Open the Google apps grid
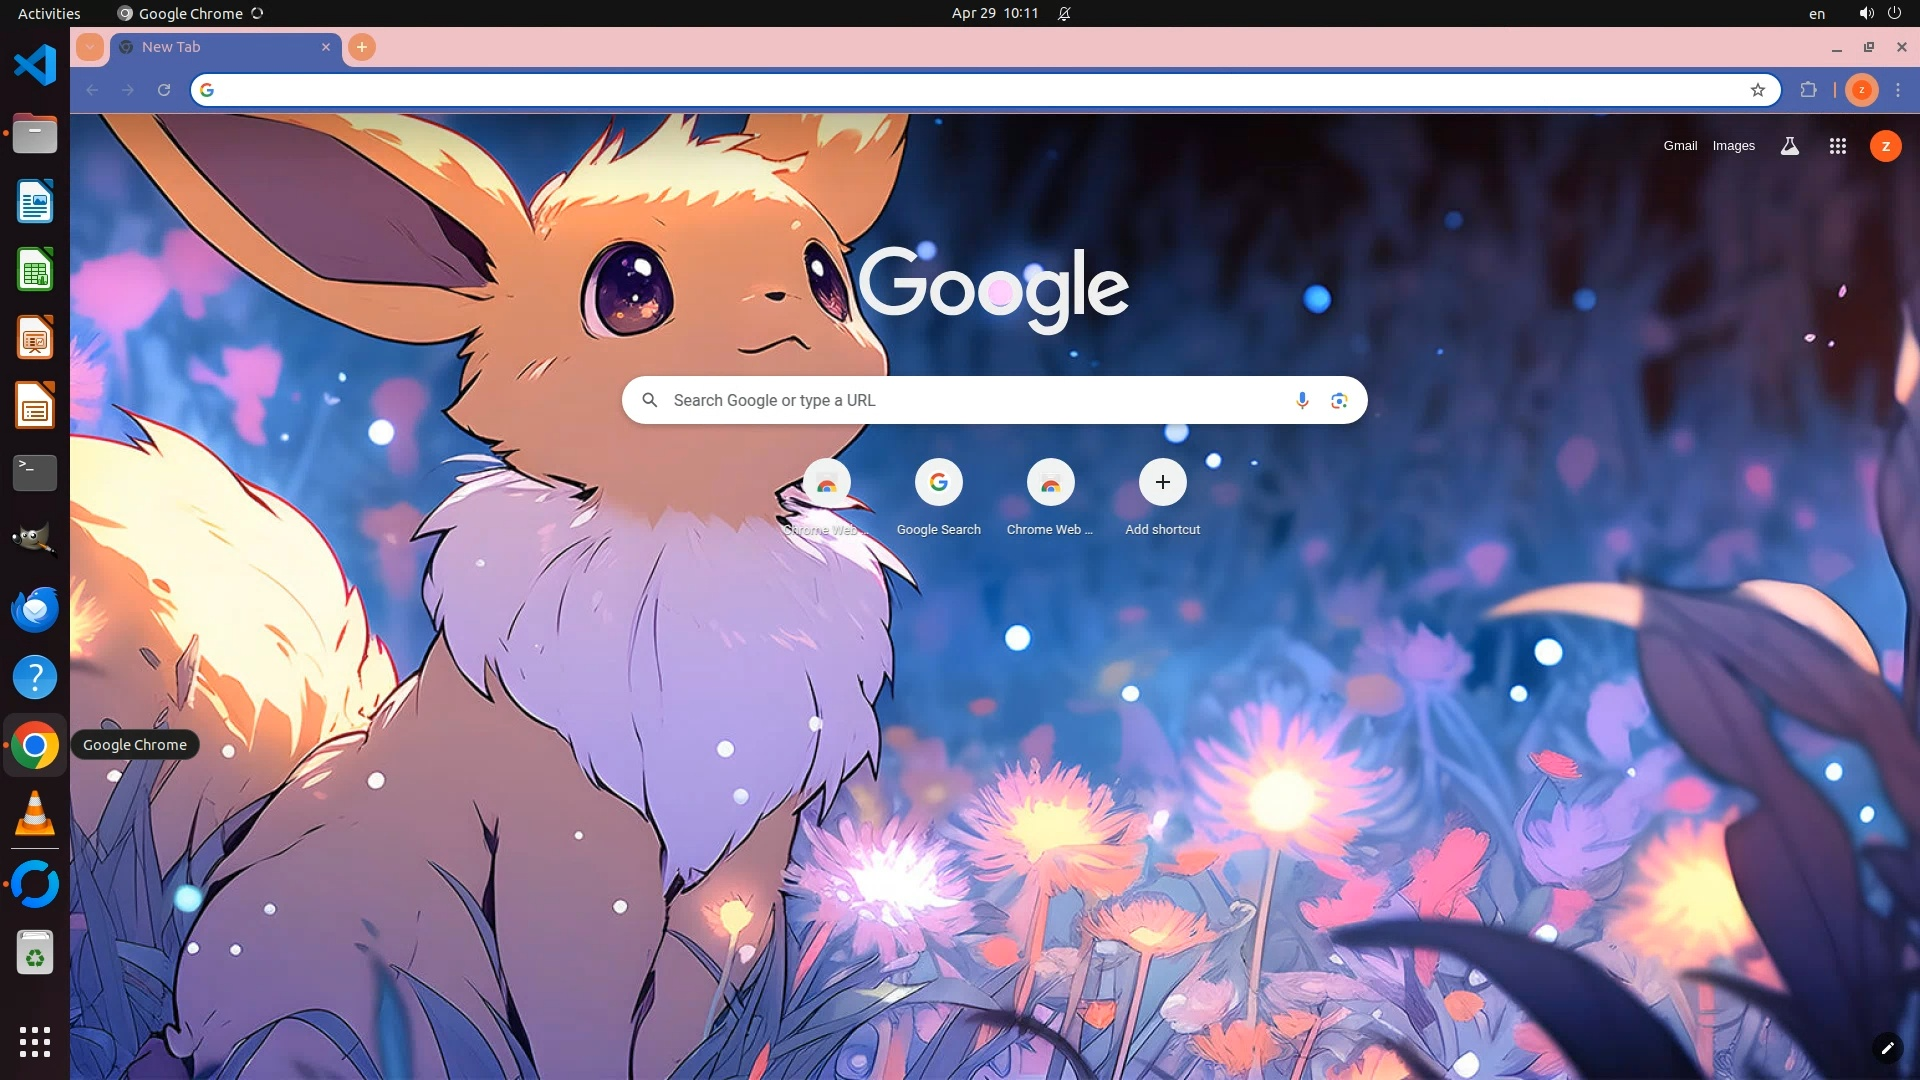The width and height of the screenshot is (1920, 1080). (1837, 146)
